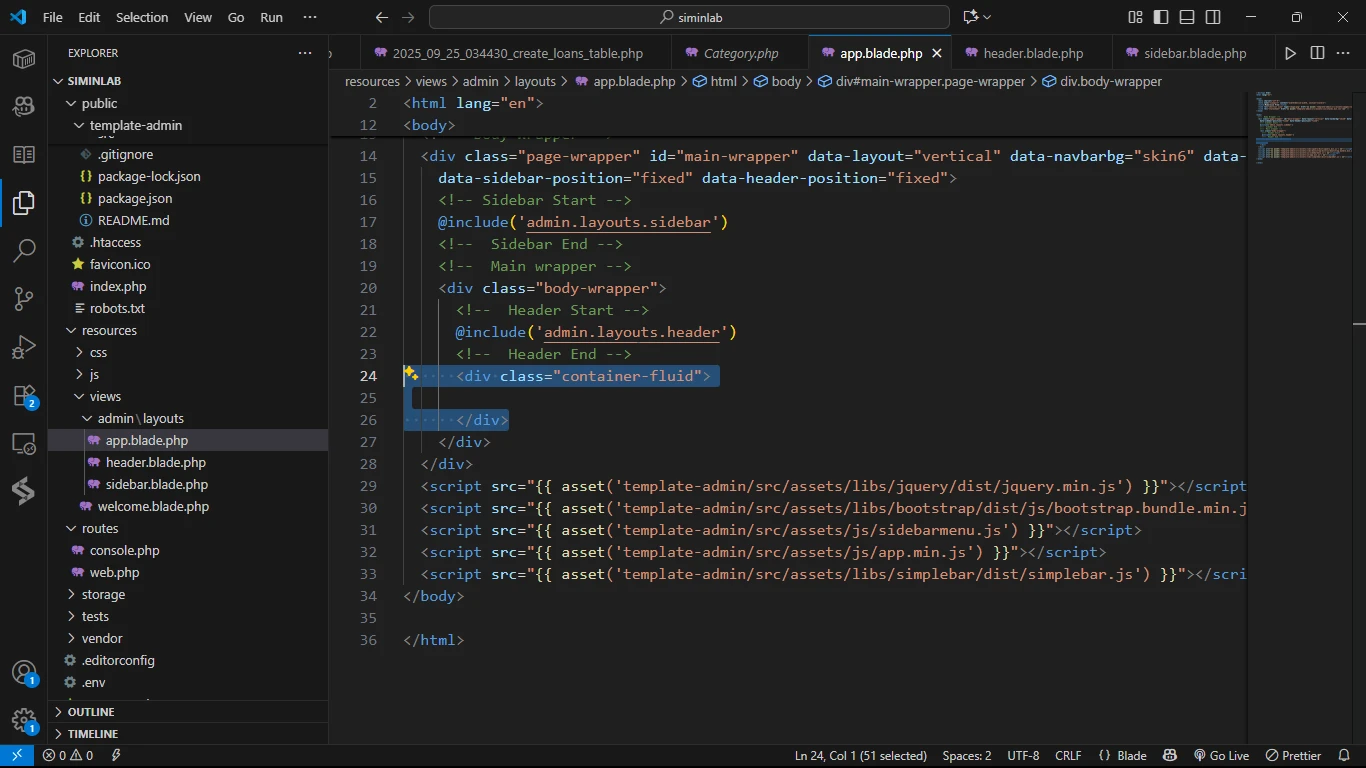Open the Search view in activity bar

tap(24, 250)
